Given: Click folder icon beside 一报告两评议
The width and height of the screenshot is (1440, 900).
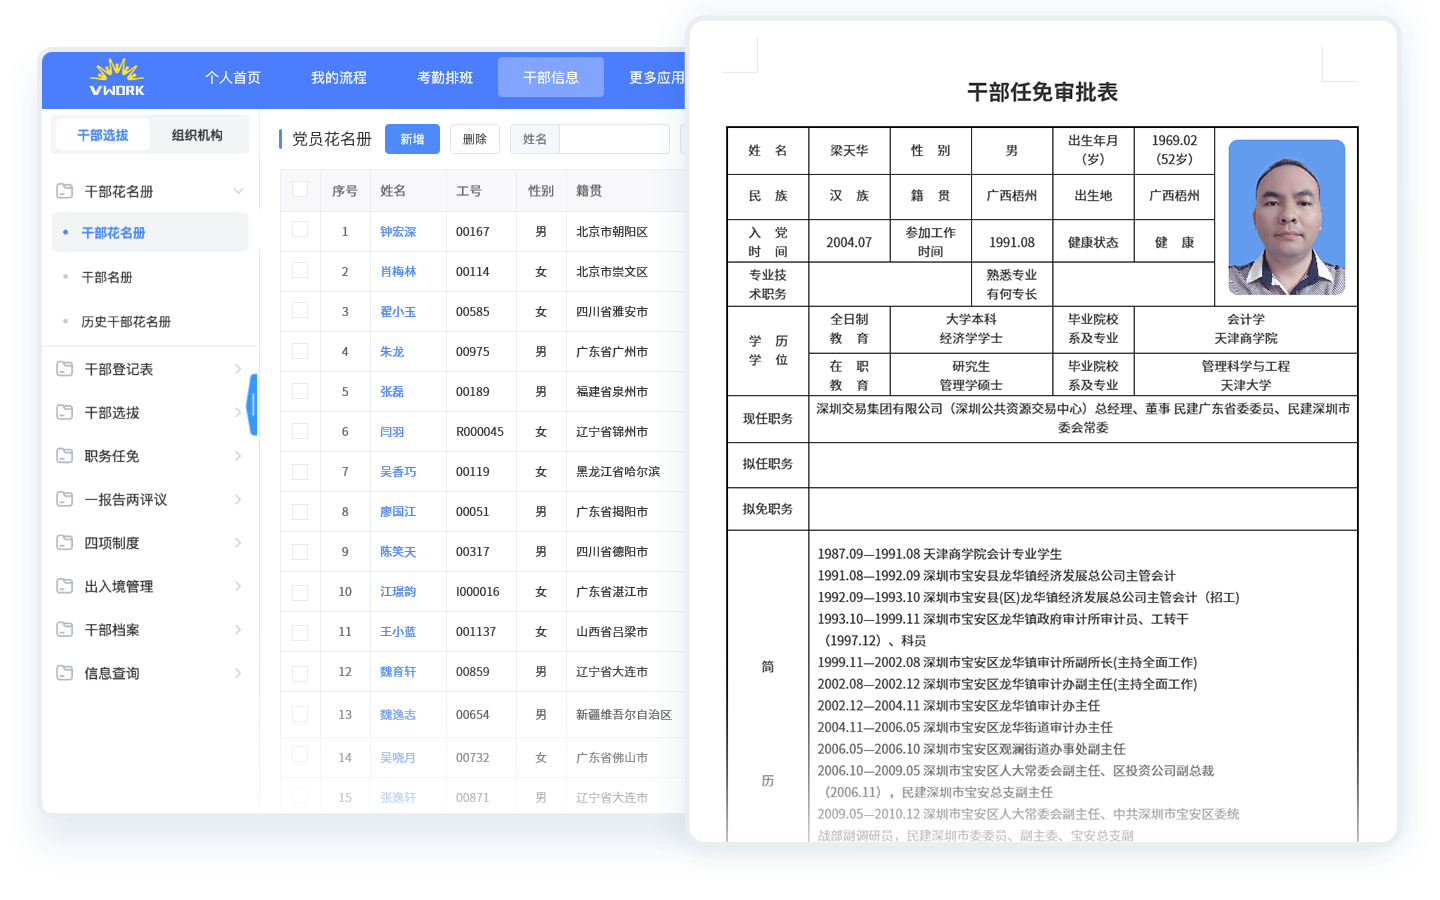Looking at the screenshot, I should tap(65, 499).
